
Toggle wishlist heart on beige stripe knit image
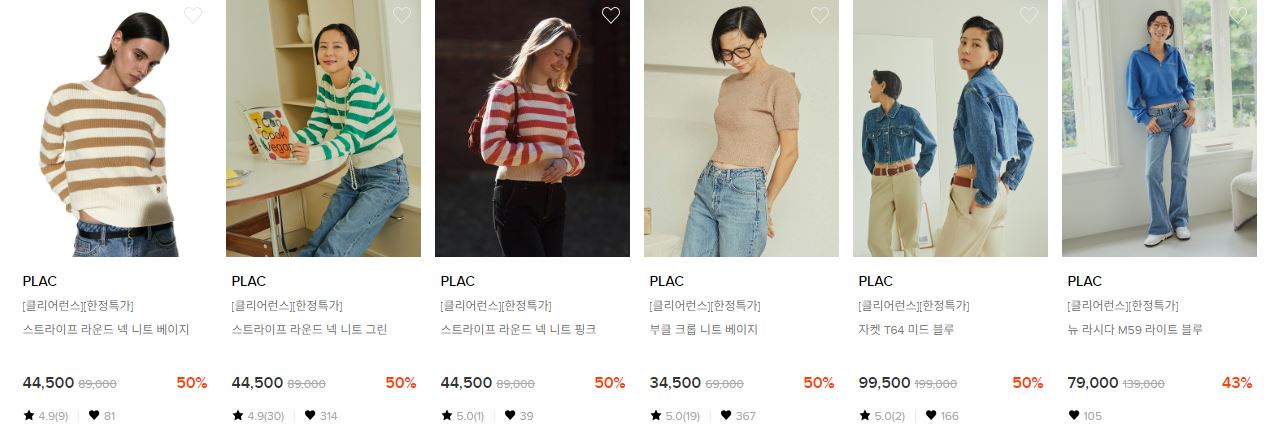[193, 15]
